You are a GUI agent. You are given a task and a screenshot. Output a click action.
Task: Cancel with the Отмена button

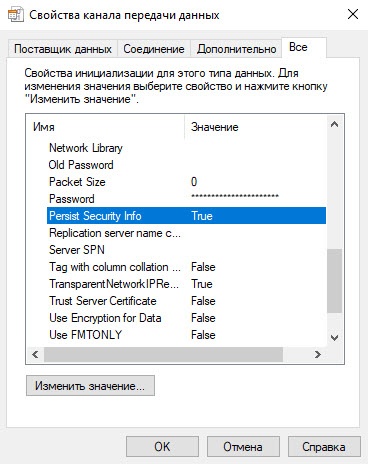(x=243, y=447)
